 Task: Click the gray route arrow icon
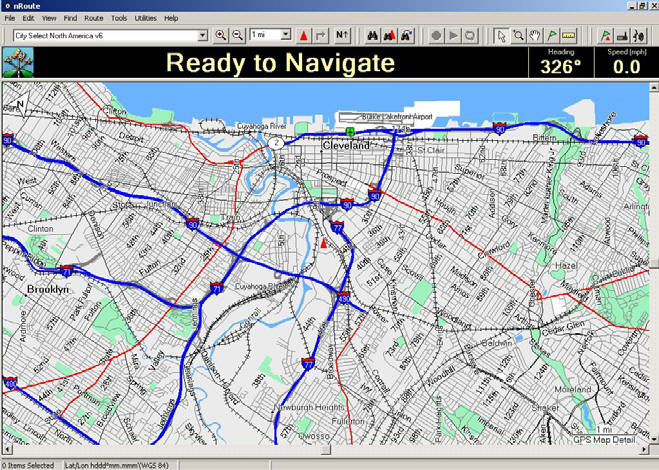pos(321,36)
